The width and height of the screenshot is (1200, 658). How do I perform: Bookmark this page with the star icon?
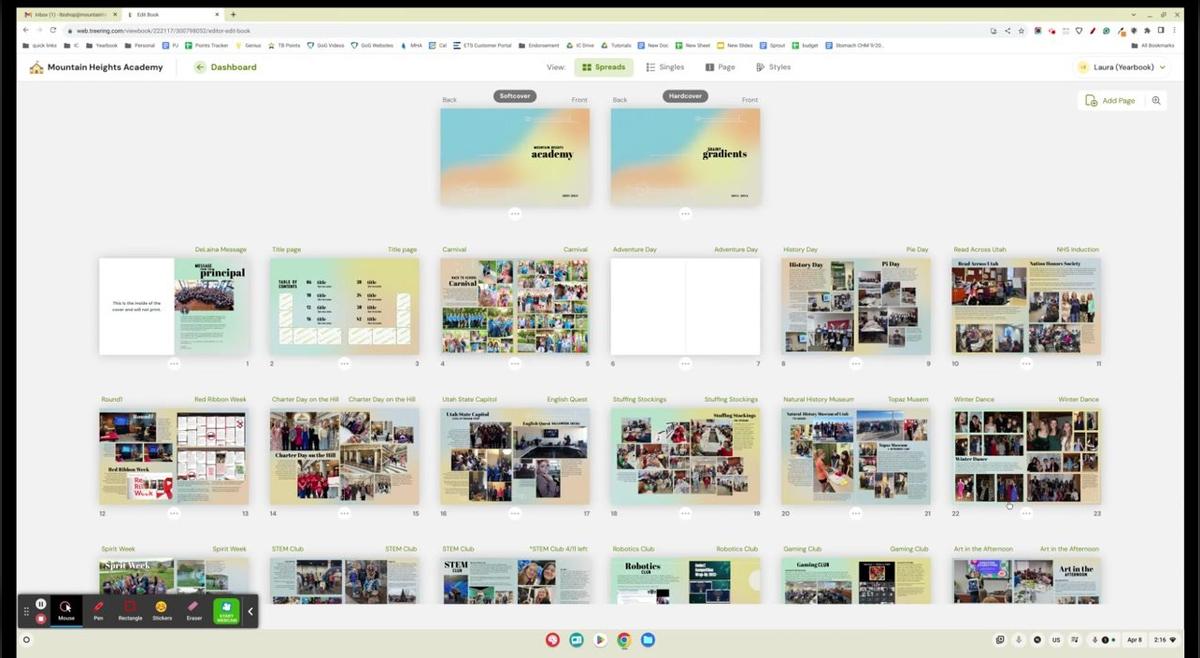click(x=1021, y=31)
